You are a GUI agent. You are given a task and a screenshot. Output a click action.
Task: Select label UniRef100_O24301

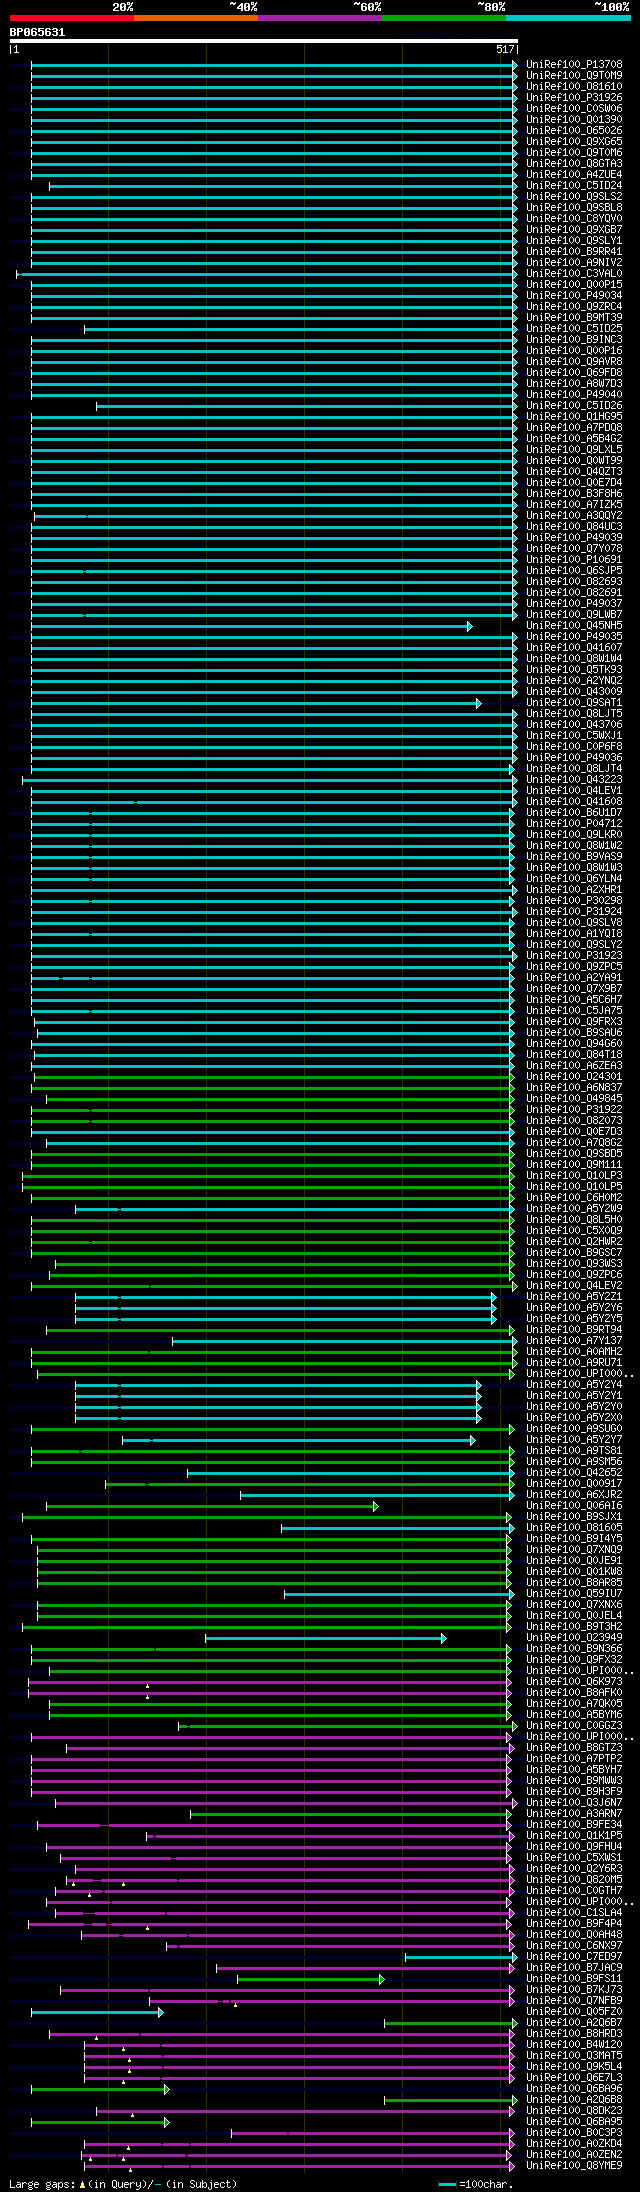574,1077
